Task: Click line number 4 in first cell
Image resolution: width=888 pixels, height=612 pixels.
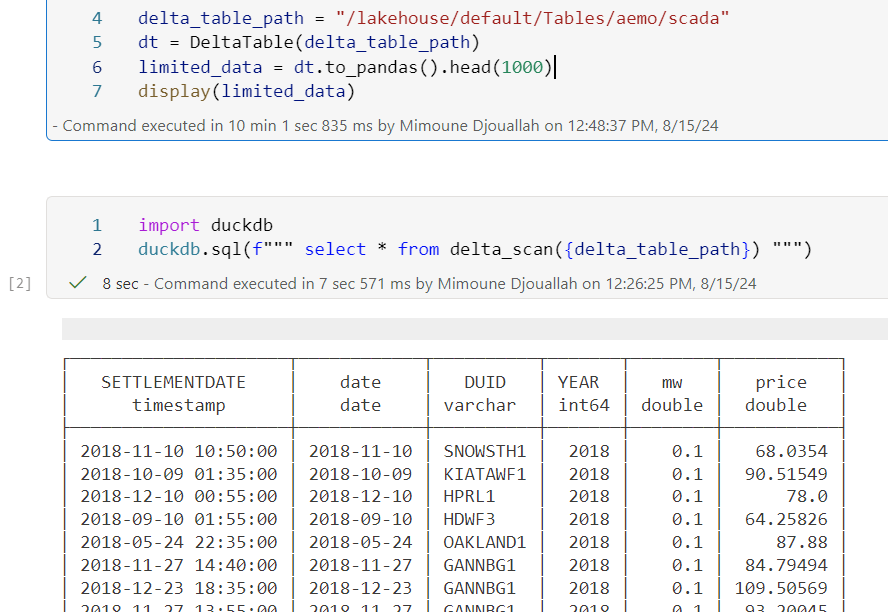Action: 97,18
